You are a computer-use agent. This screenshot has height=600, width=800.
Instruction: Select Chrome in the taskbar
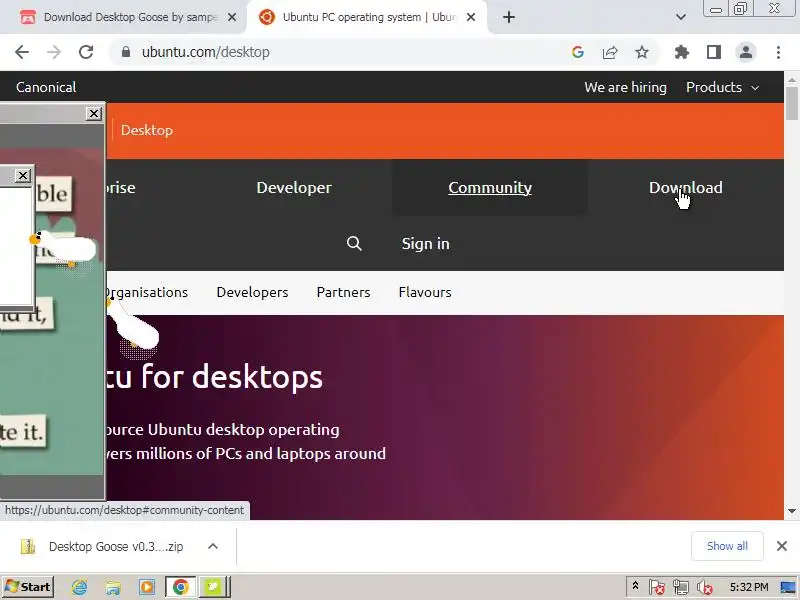(180, 587)
